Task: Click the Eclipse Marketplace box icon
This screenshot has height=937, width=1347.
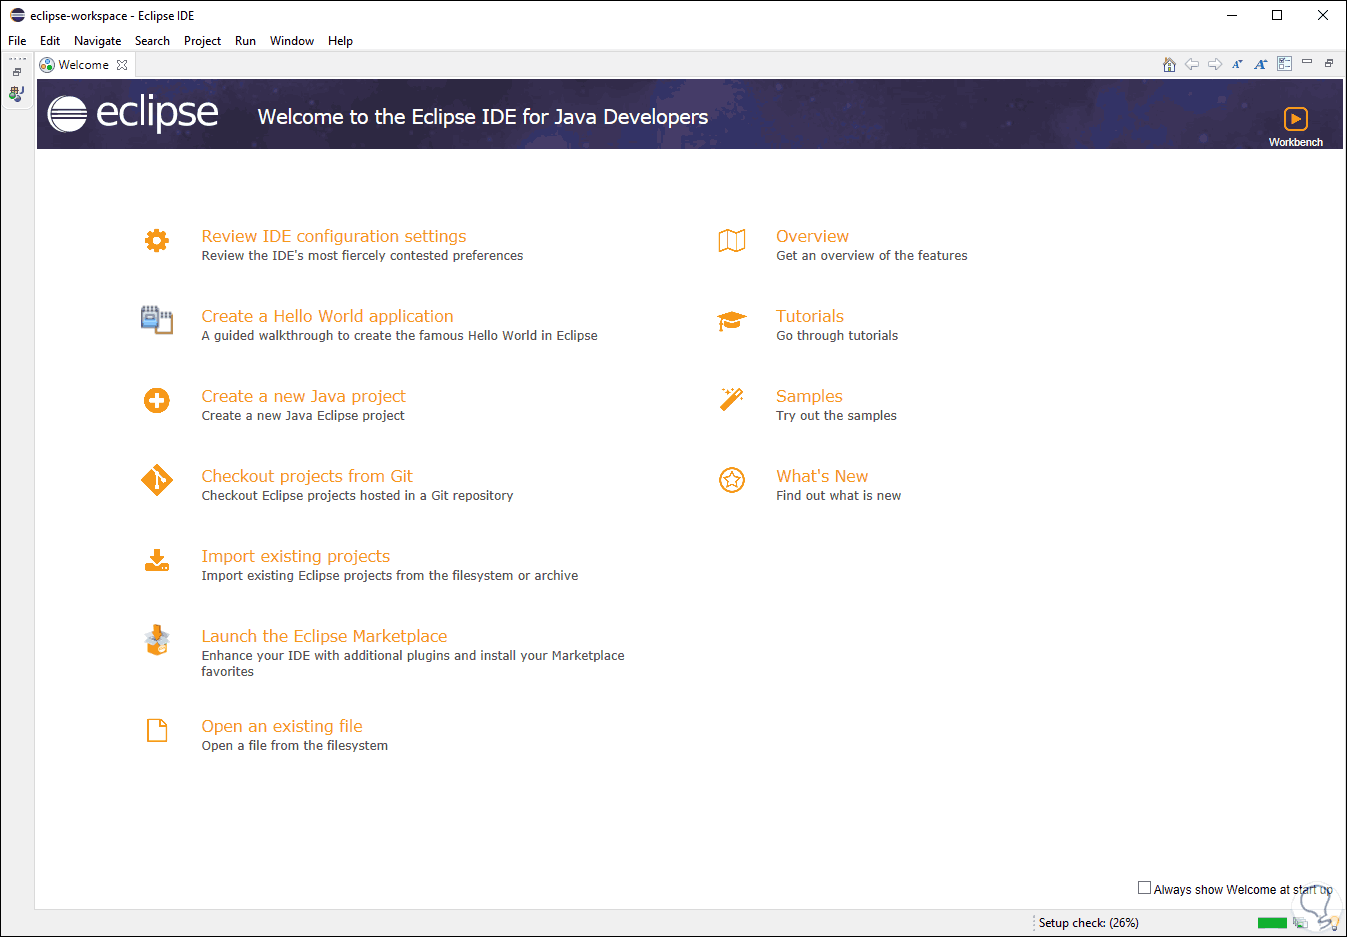Action: pos(157,640)
